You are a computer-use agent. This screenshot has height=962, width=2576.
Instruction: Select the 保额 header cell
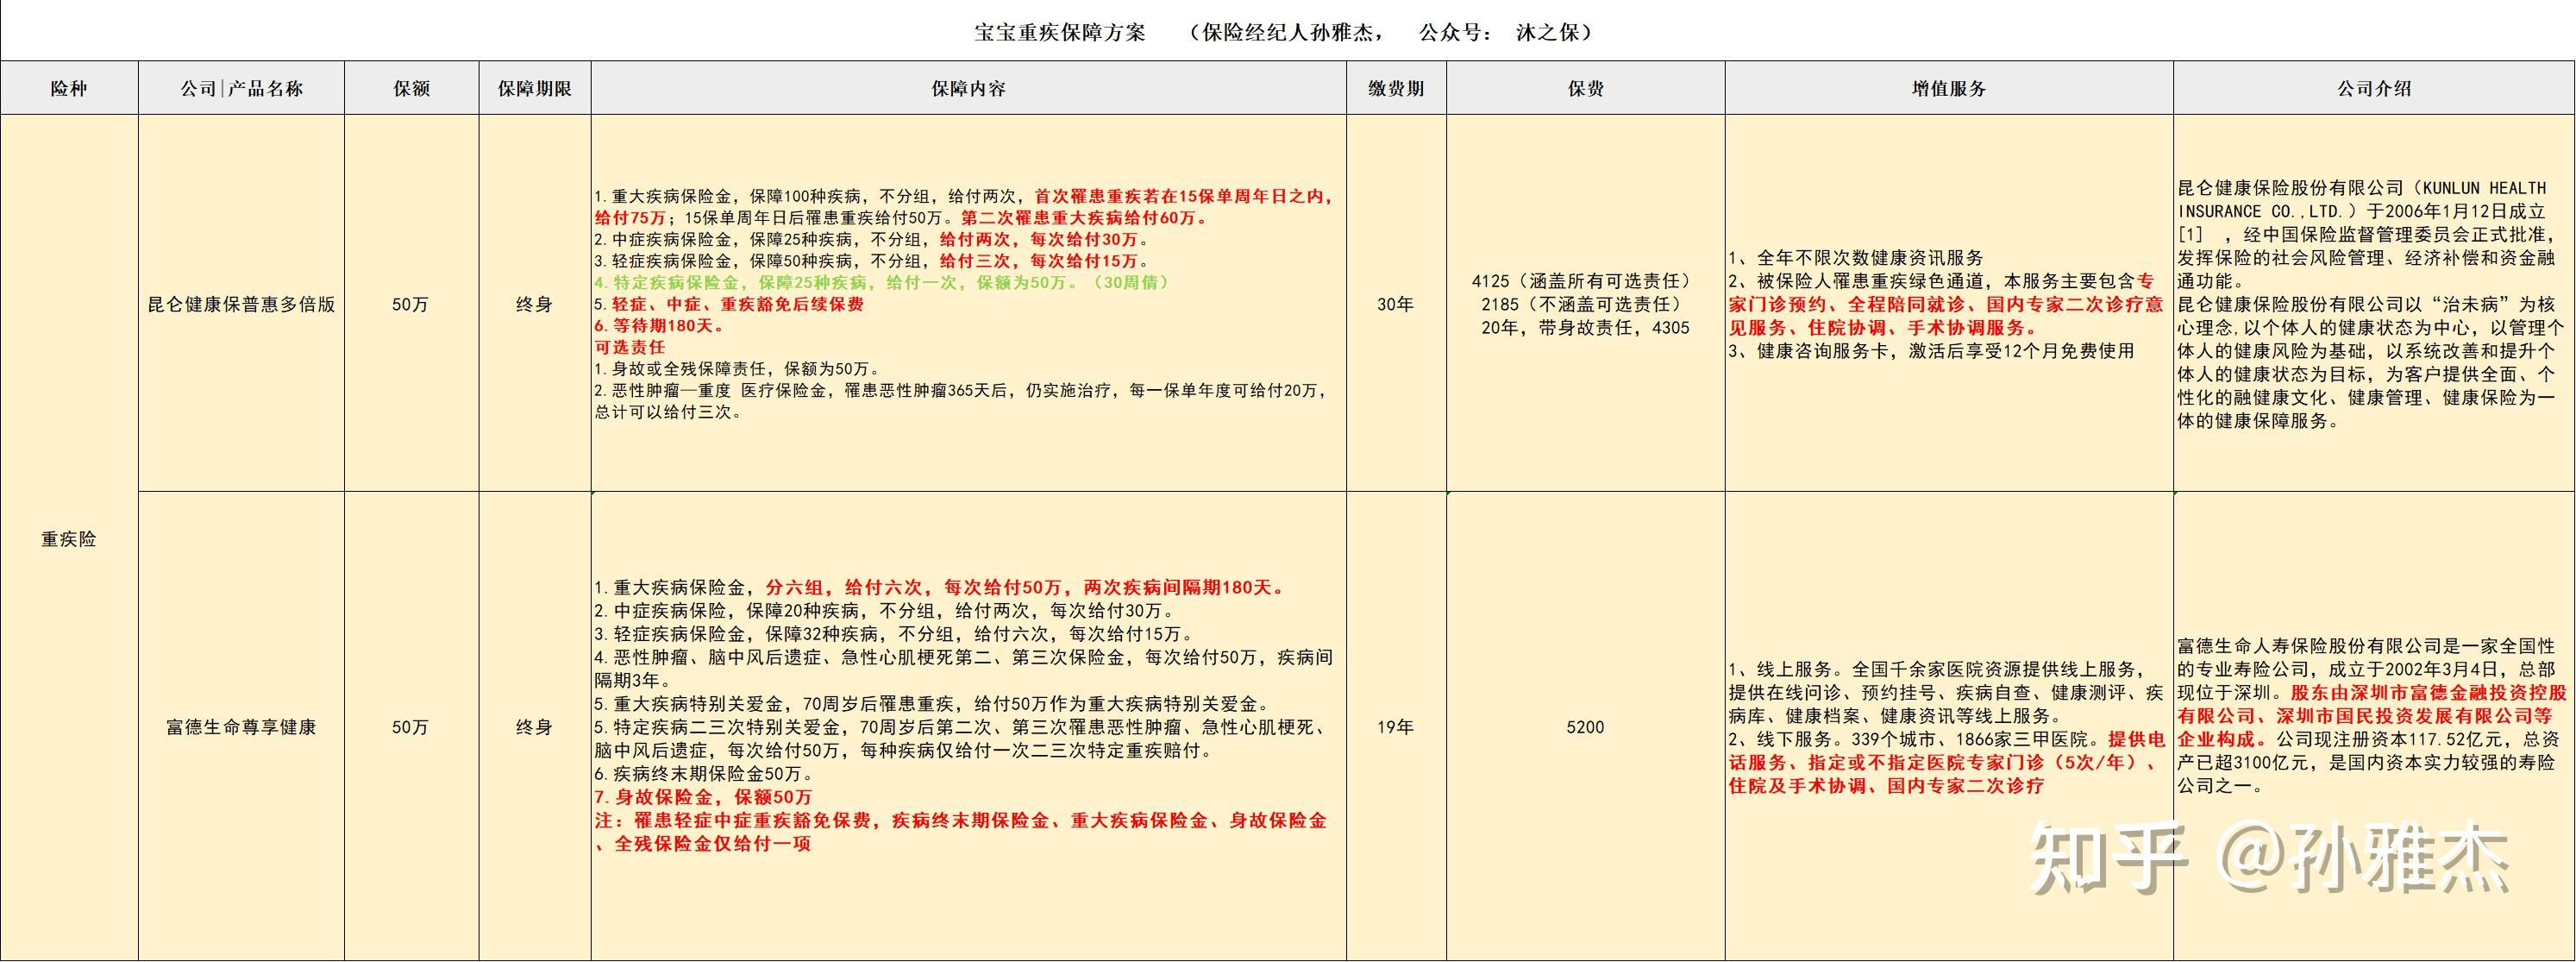(411, 88)
